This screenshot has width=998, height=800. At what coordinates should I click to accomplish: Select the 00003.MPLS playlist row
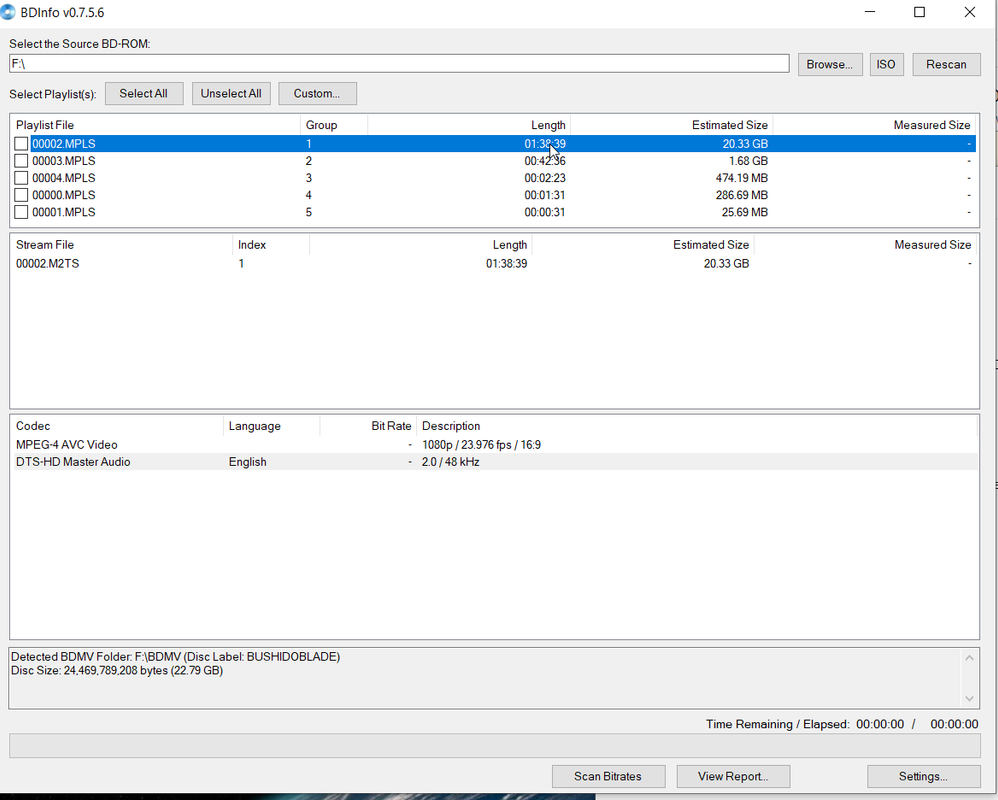(x=494, y=161)
